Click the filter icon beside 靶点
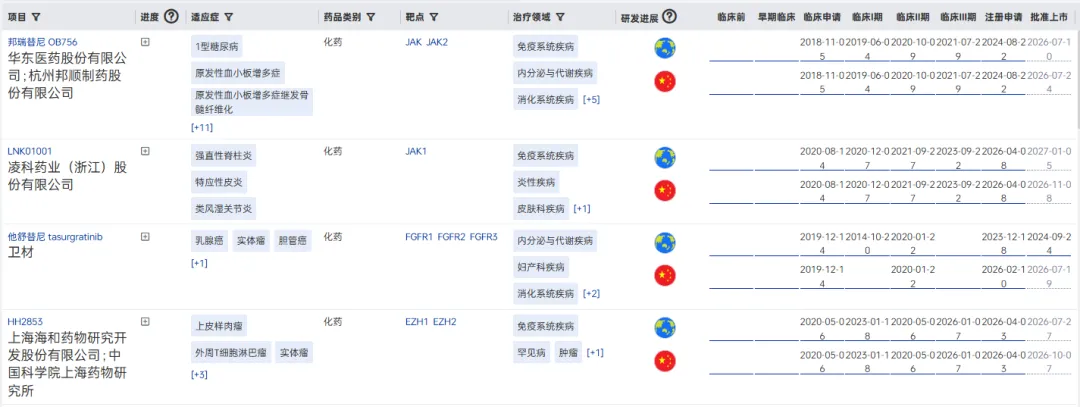 point(435,17)
